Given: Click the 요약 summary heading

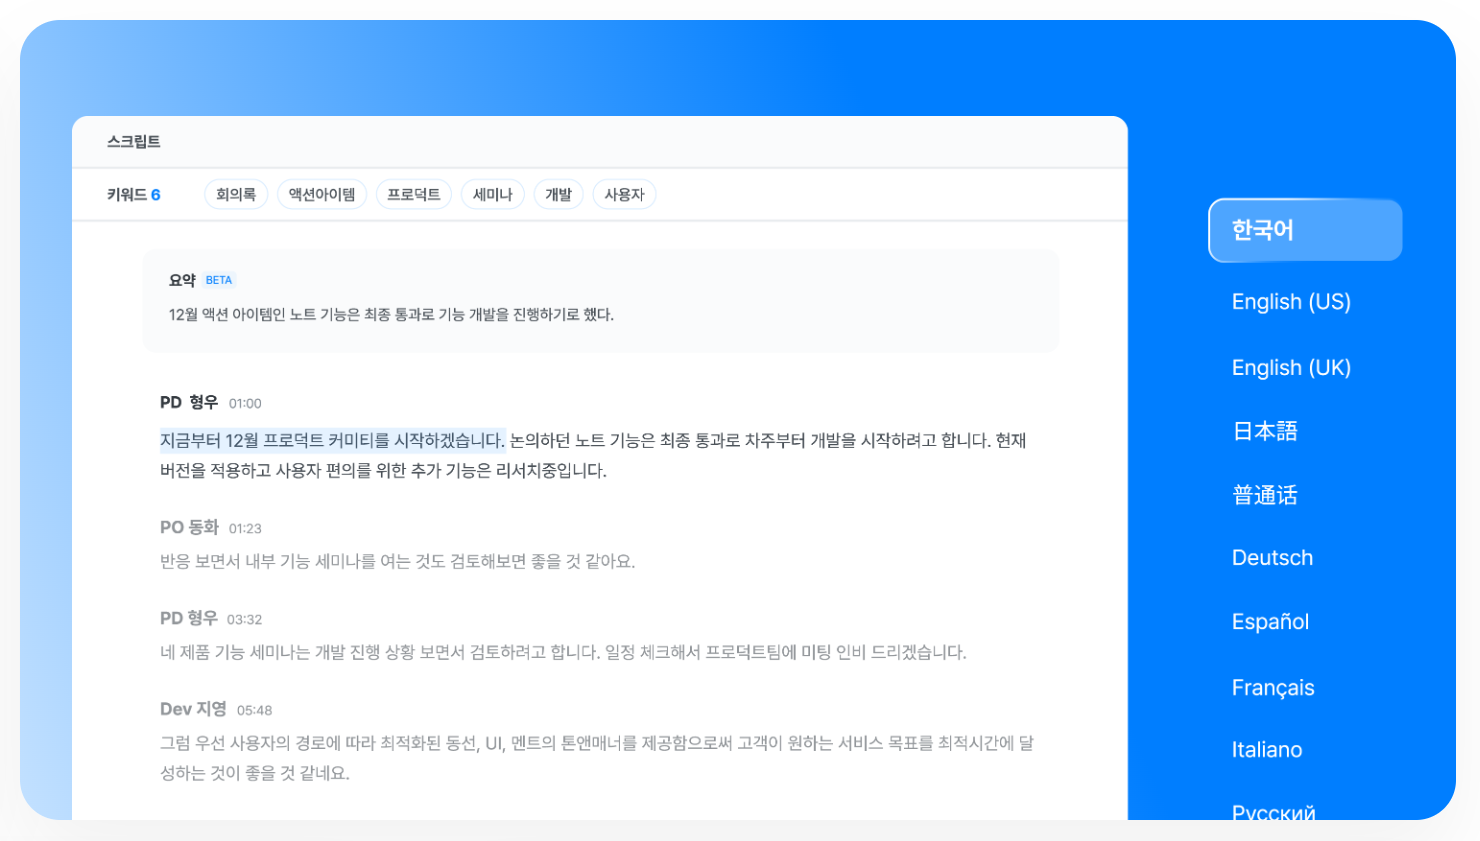Looking at the screenshot, I should tap(182, 280).
